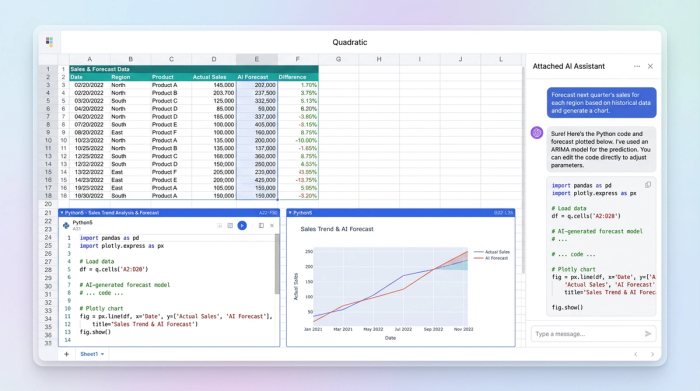The width and height of the screenshot is (700, 391).
Task: Click the Date table header
Action: [90, 77]
